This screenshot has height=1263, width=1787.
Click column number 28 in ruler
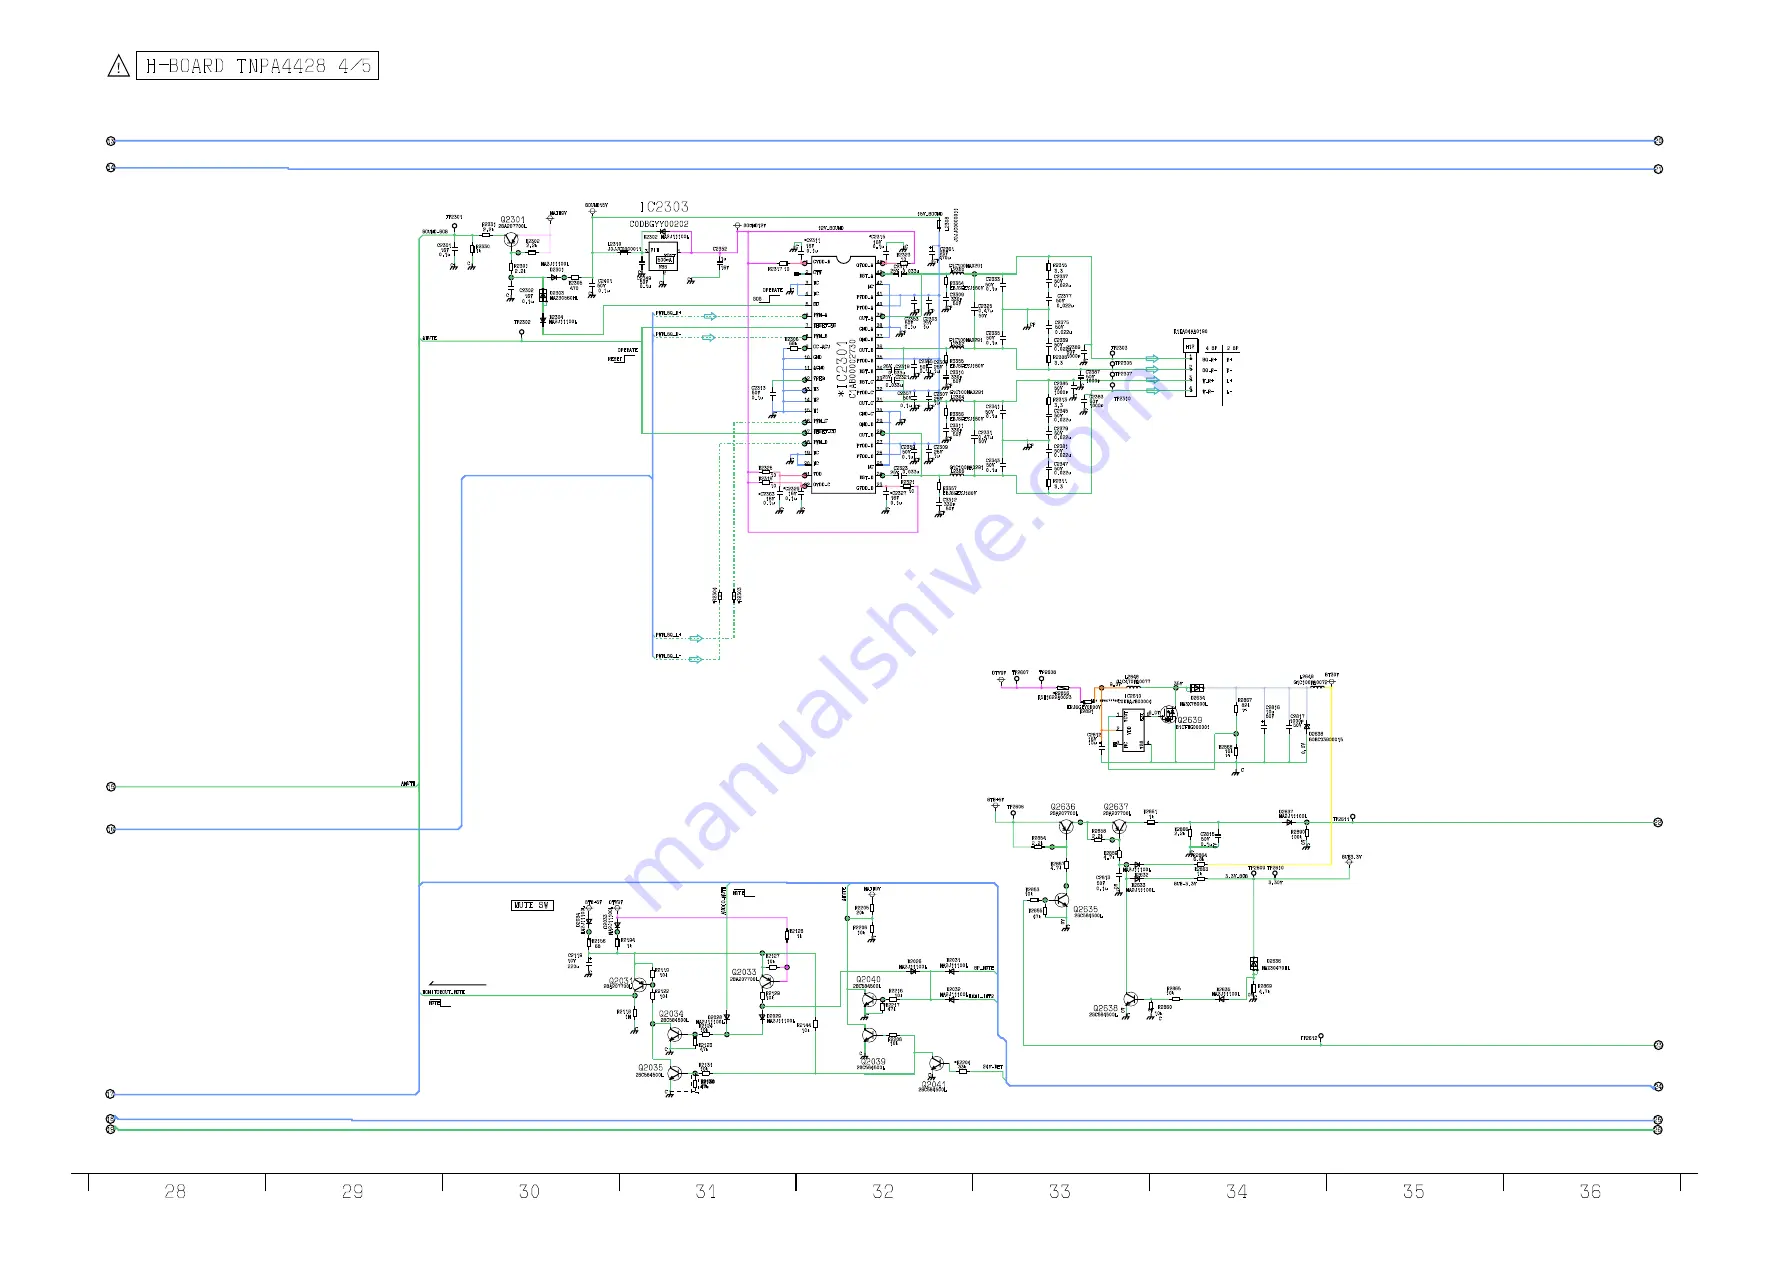[175, 1191]
